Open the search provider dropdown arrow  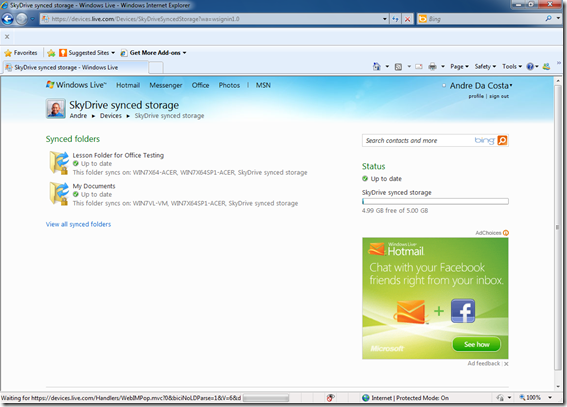coord(559,18)
